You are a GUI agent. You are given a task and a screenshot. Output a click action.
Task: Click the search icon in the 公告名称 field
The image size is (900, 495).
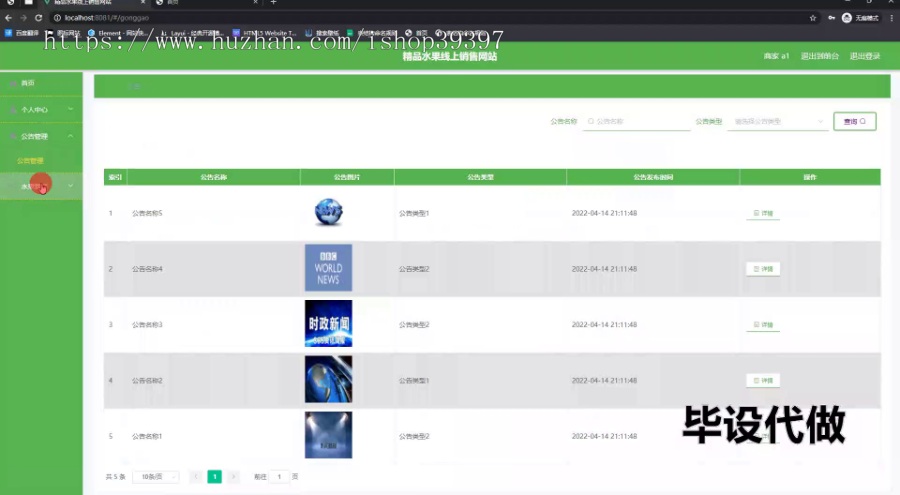pyautogui.click(x=591, y=121)
